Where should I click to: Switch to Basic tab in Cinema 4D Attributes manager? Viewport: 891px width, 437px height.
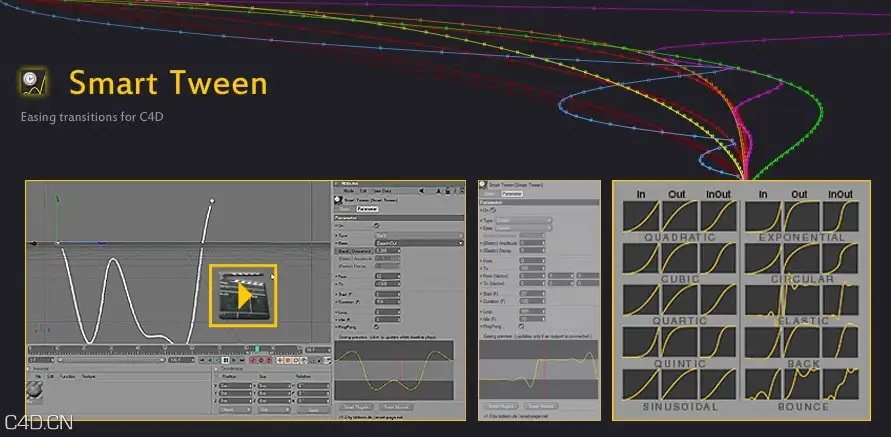click(x=345, y=209)
